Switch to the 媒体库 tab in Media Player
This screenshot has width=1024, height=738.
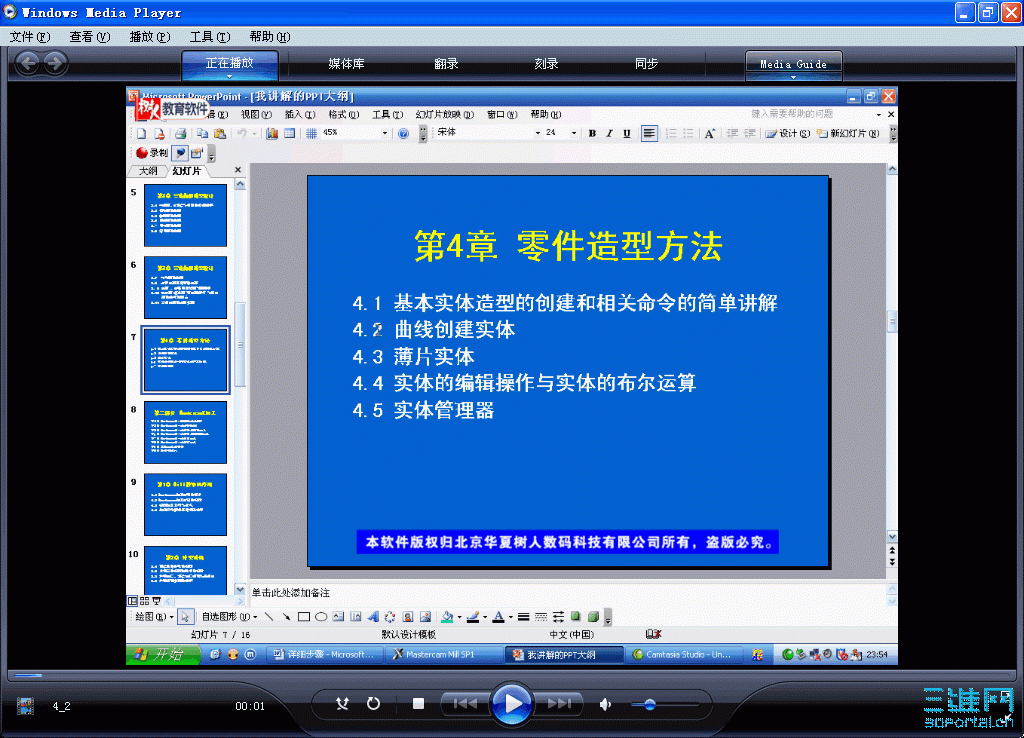(346, 62)
